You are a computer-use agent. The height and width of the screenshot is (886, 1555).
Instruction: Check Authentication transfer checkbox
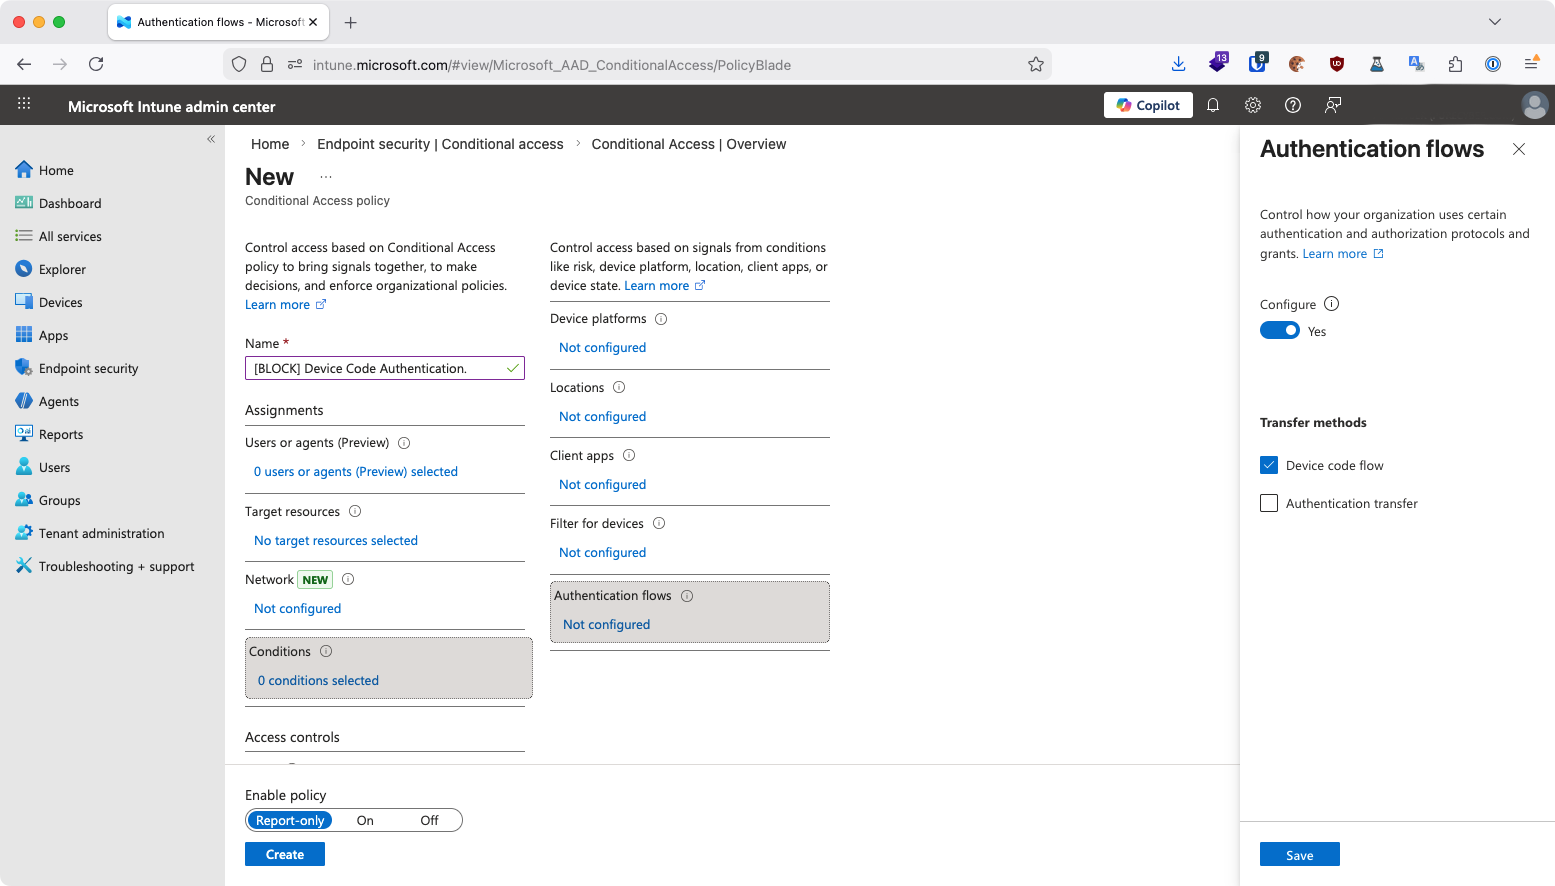click(1269, 503)
